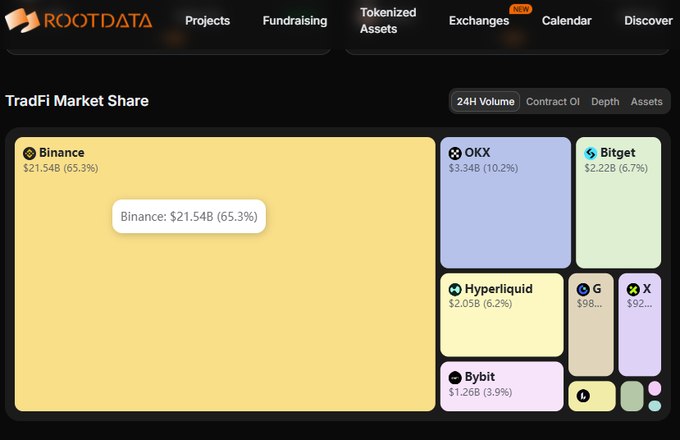The image size is (680, 440).
Task: Open Tokenized Assets menu
Action: coord(388,20)
